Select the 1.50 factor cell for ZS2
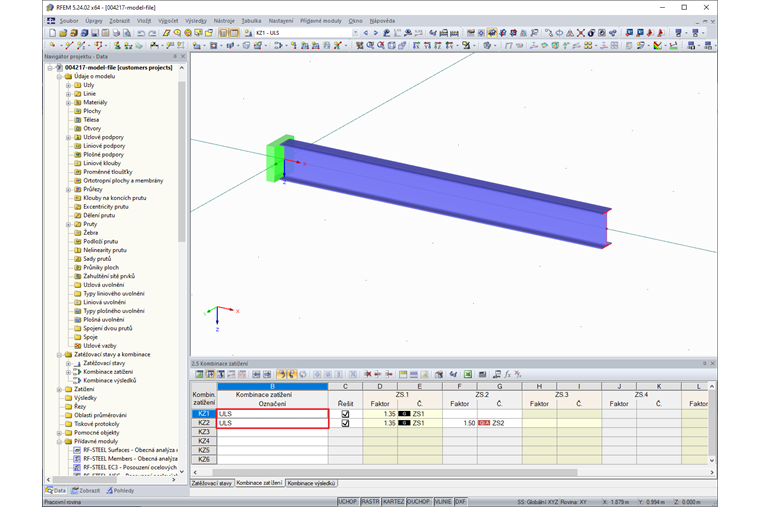 (x=459, y=423)
